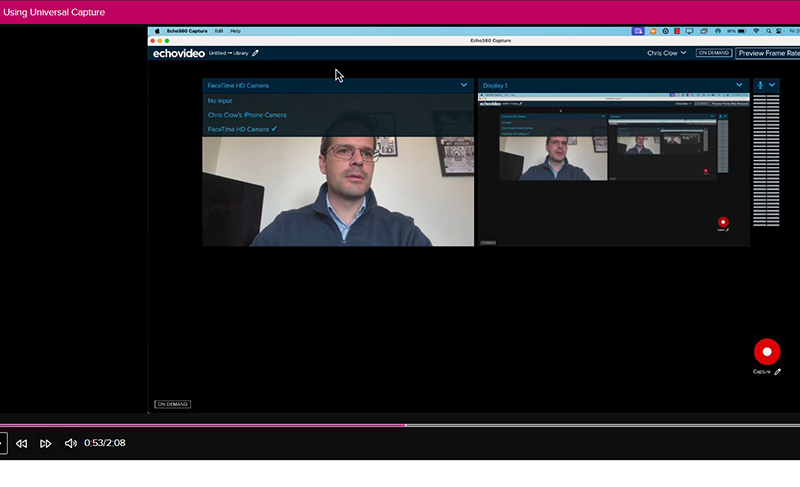Open the microphone input selector icon
Image resolution: width=800 pixels, height=487 pixels.
pyautogui.click(x=760, y=85)
